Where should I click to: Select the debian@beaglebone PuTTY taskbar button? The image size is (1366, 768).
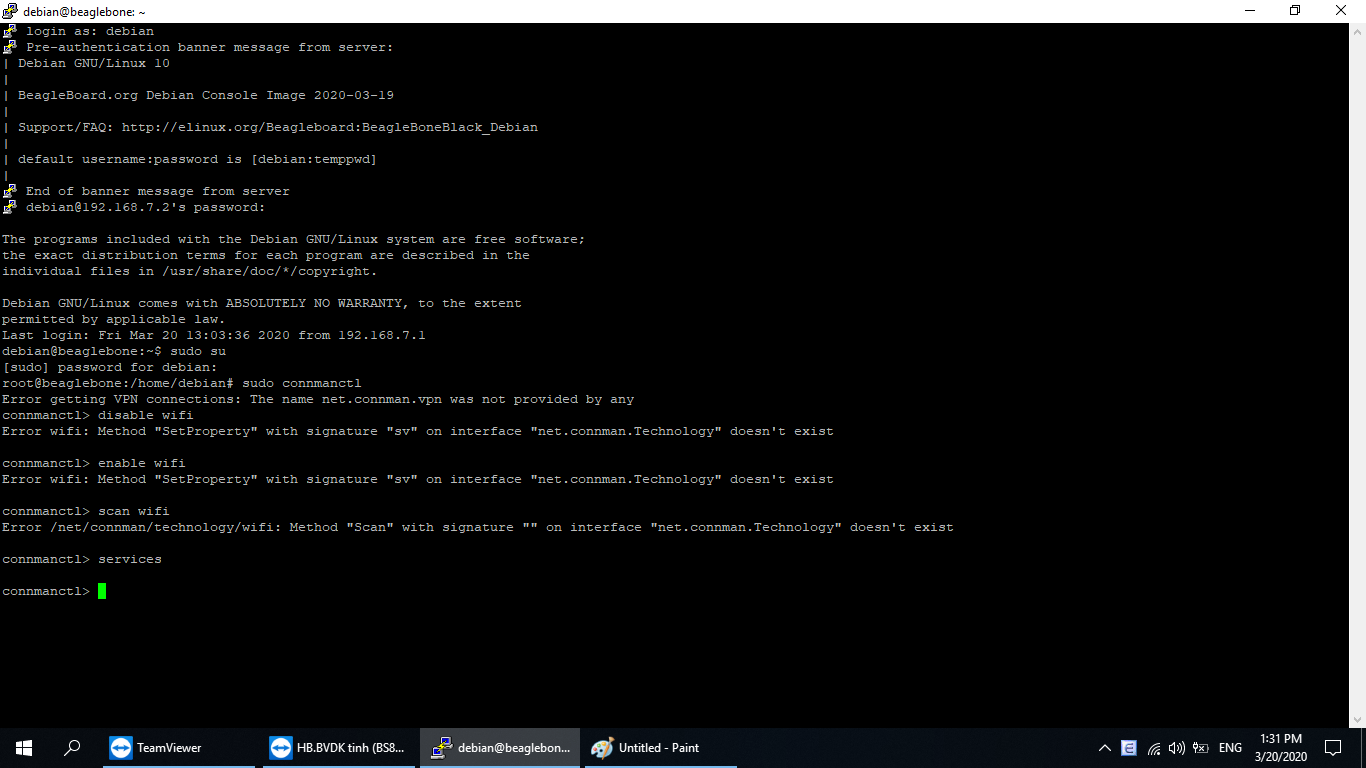(x=500, y=747)
